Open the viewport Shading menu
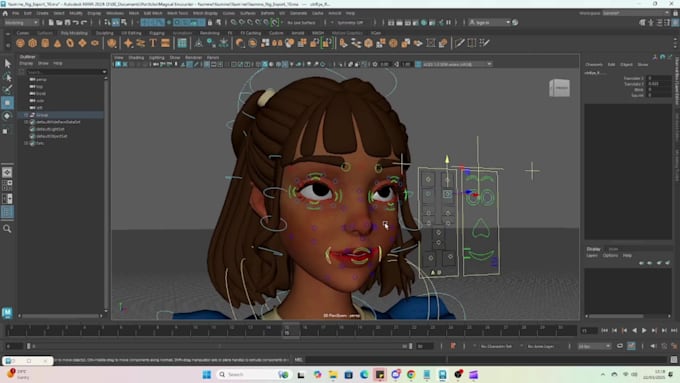The width and height of the screenshot is (680, 383). click(x=136, y=57)
